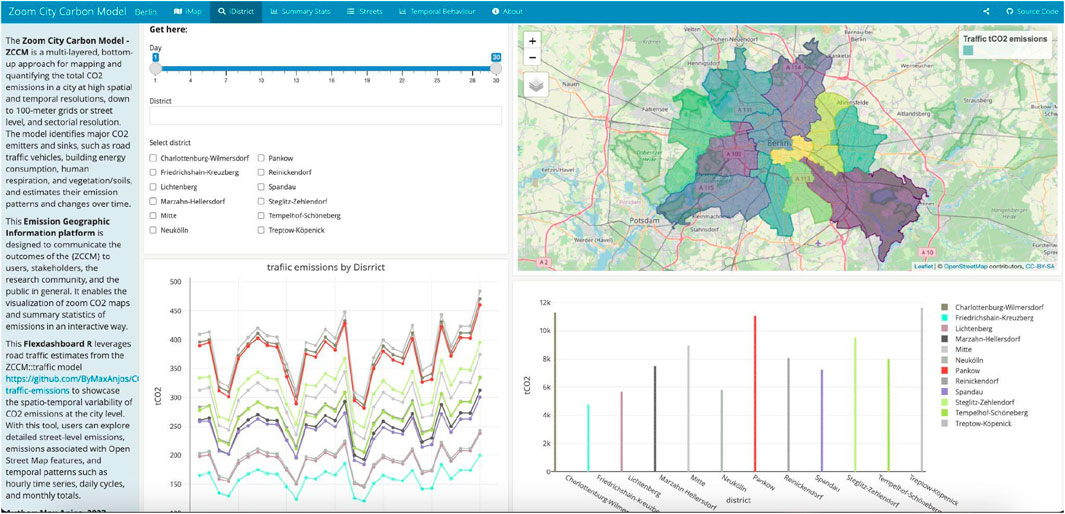Viewport: 1065px width, 514px height.
Task: Click the CC-BY-SA attribution link
Action: (x=1041, y=266)
